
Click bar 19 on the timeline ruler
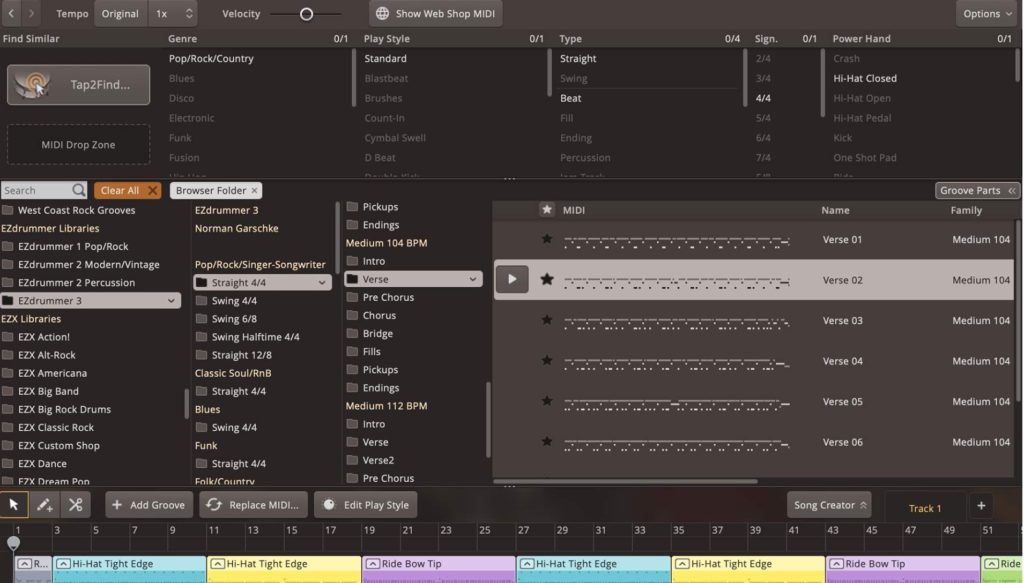[370, 530]
